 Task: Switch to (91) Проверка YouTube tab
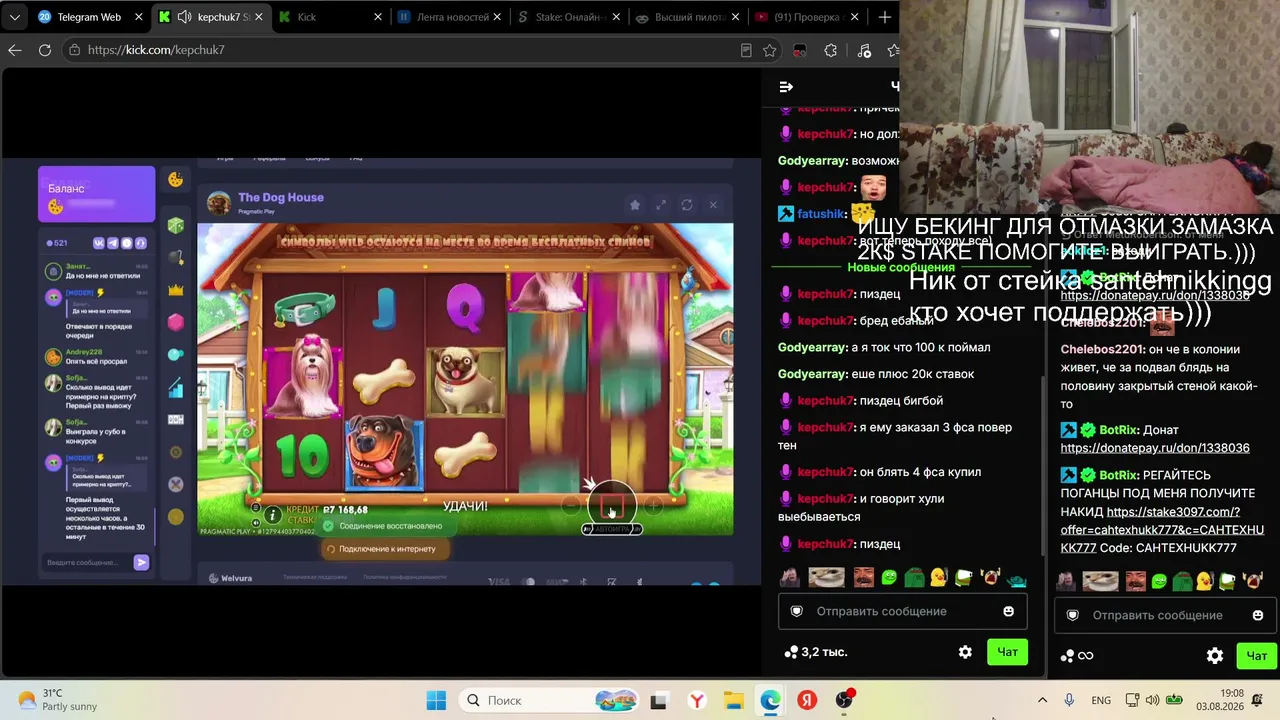pyautogui.click(x=808, y=17)
